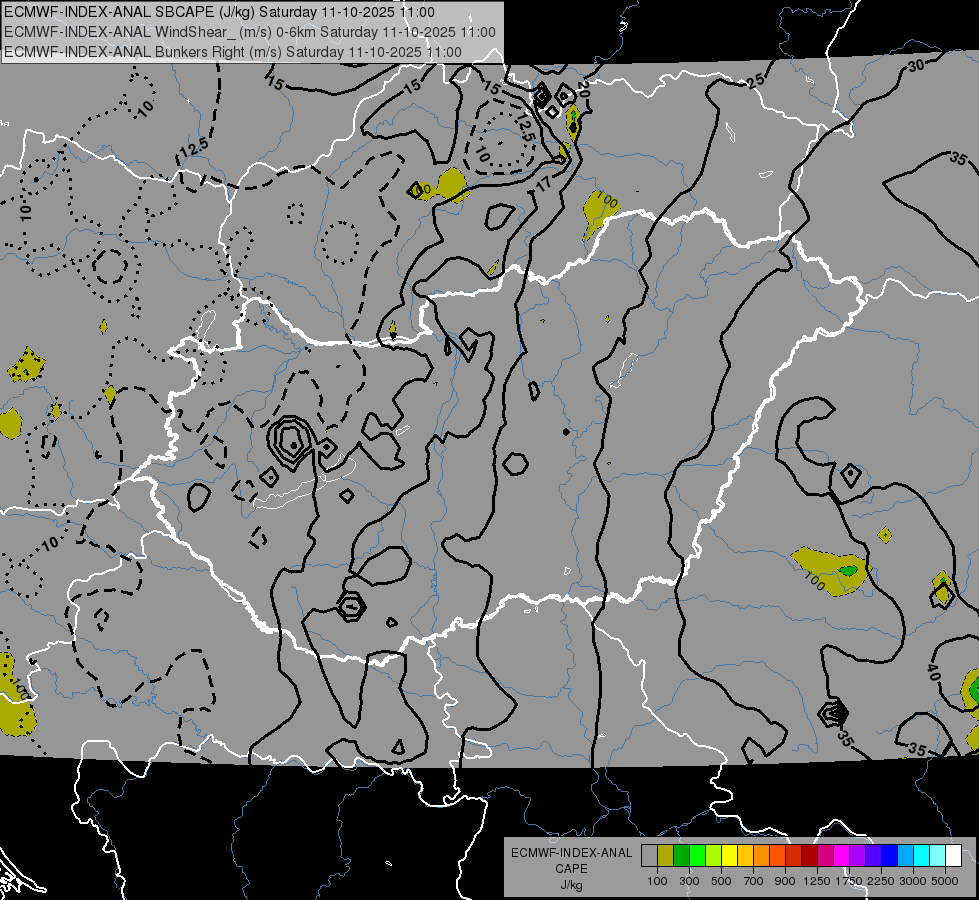979x900 pixels.
Task: Select the dark red legend swatch before 1250
Action: [809, 856]
